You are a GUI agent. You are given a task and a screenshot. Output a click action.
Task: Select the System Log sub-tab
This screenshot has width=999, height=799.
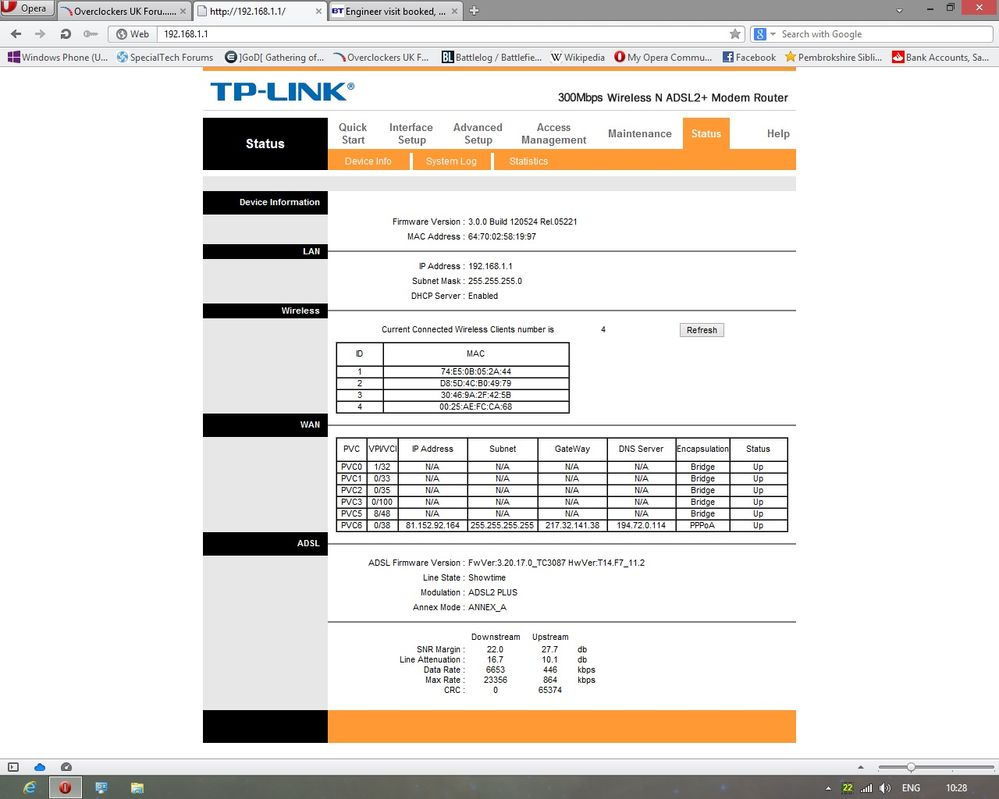tap(450, 161)
